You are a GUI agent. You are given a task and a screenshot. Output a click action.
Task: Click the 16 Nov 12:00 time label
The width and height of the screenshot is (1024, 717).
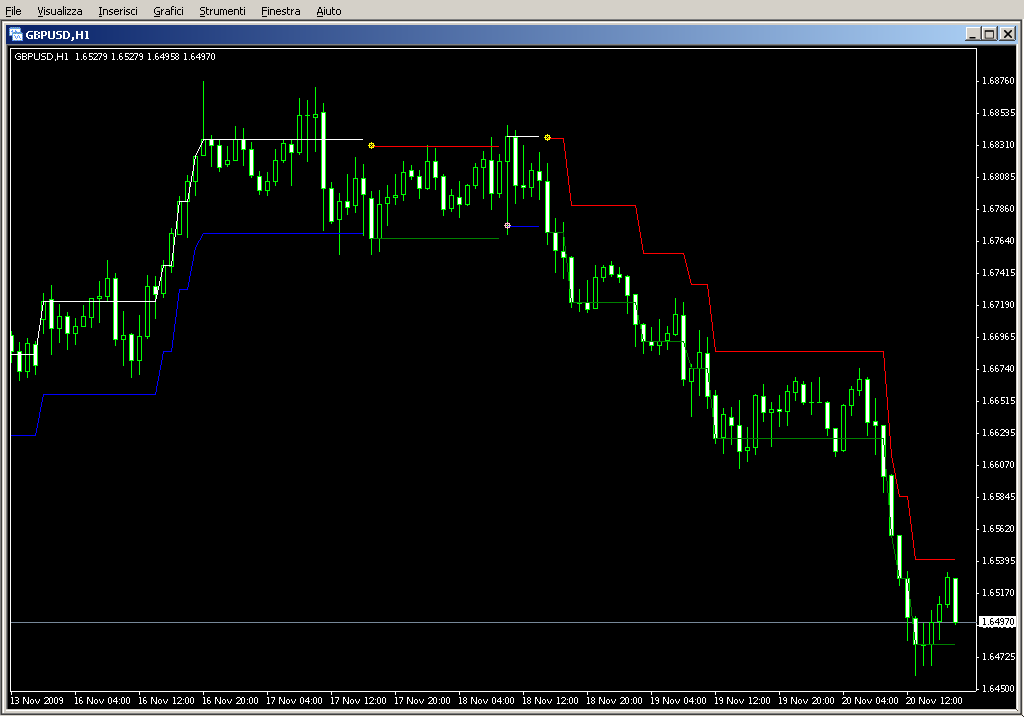[x=166, y=701]
